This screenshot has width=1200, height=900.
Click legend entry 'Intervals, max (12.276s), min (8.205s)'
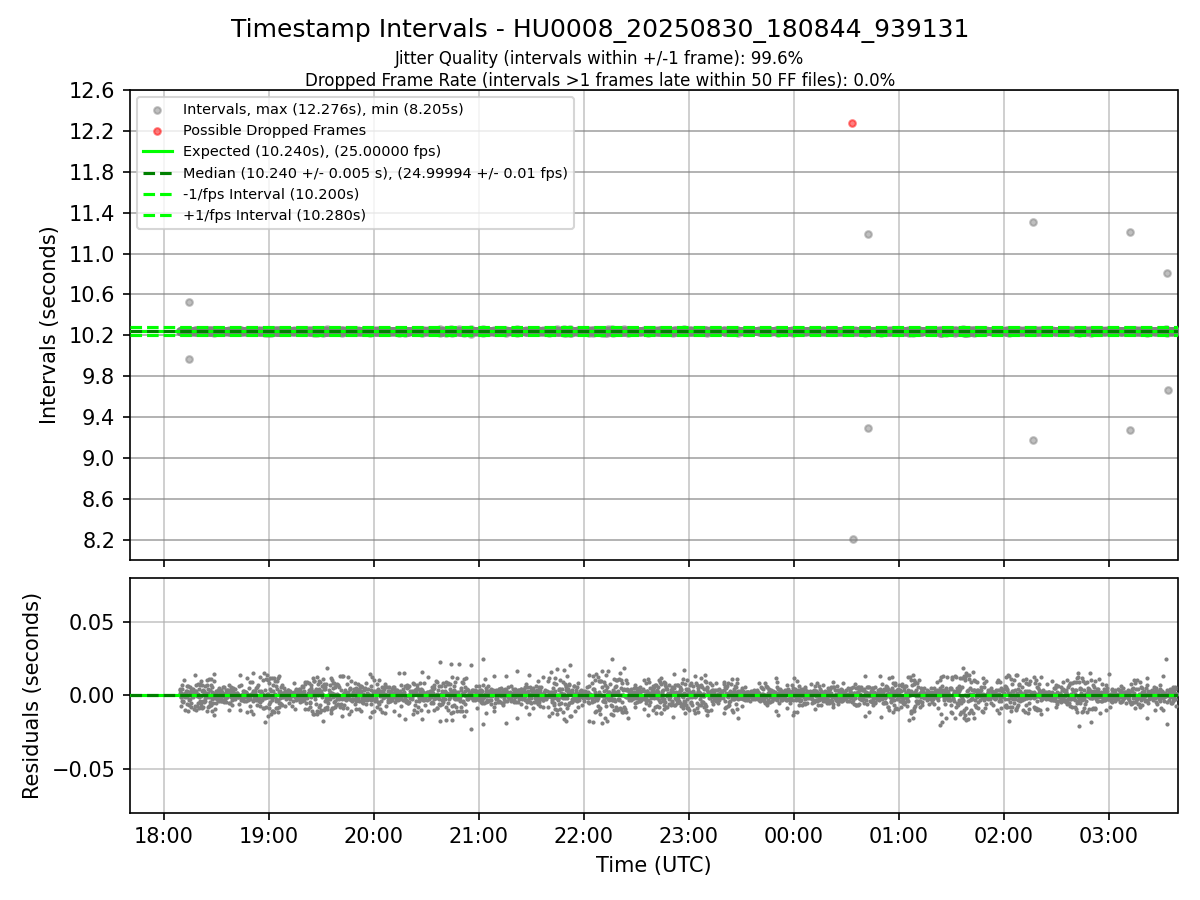pyautogui.click(x=323, y=109)
